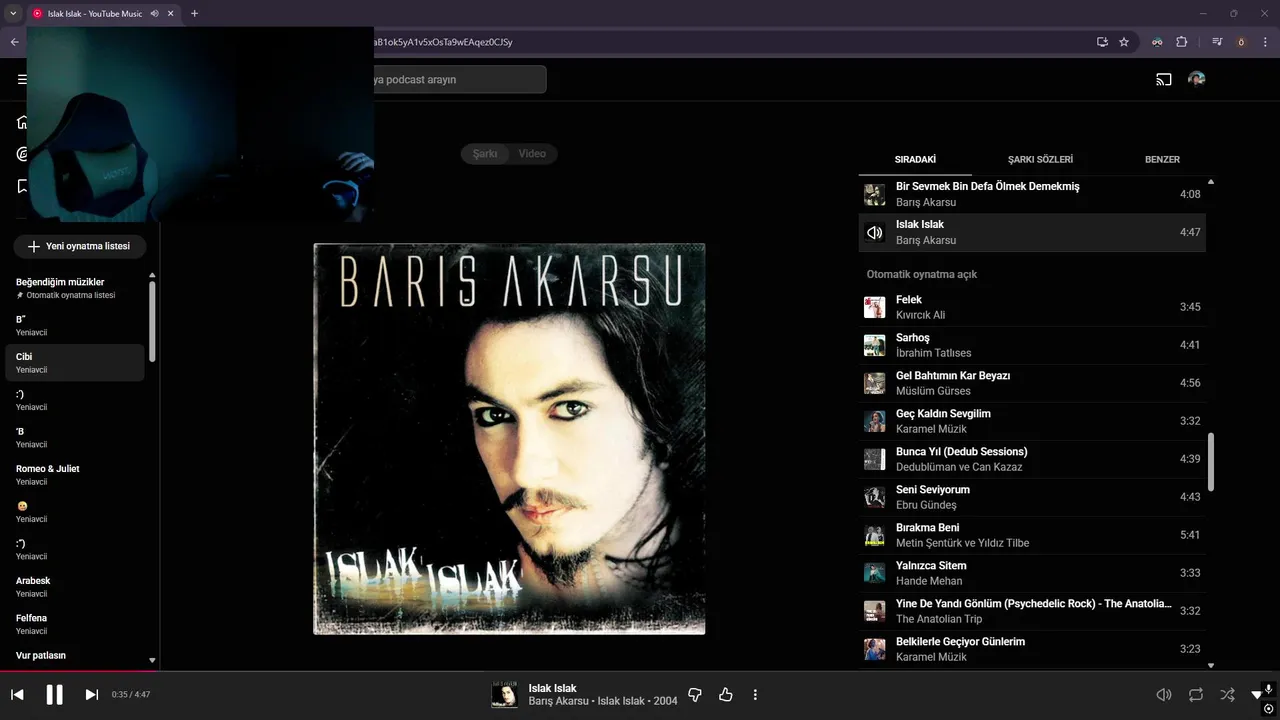Screen dimensions: 1280x720
Task: Skip to the previous track
Action: click(x=17, y=695)
